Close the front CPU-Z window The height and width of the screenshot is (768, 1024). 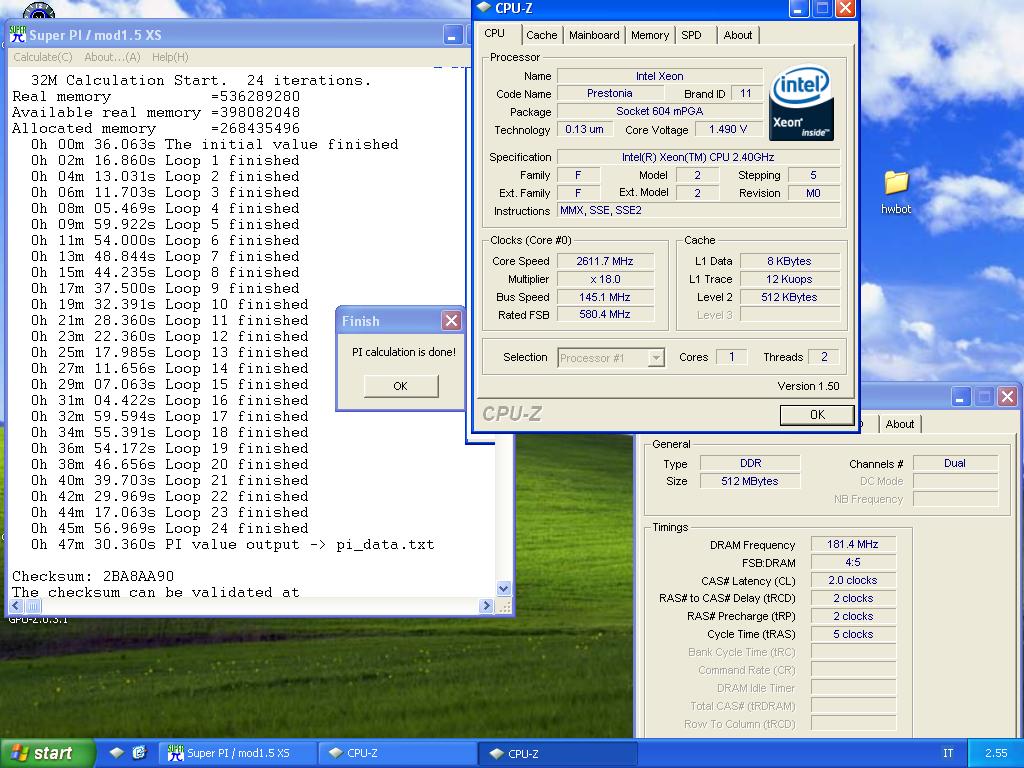(x=845, y=8)
